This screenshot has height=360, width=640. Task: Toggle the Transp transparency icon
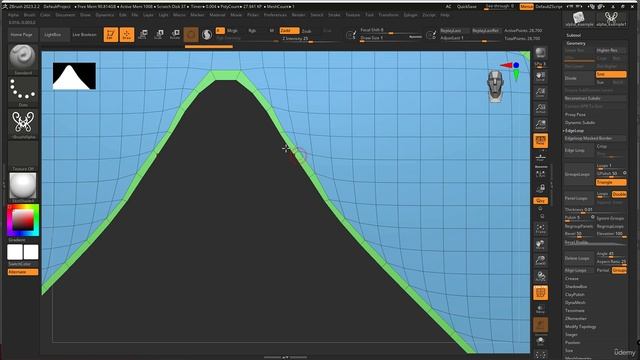pos(540,309)
